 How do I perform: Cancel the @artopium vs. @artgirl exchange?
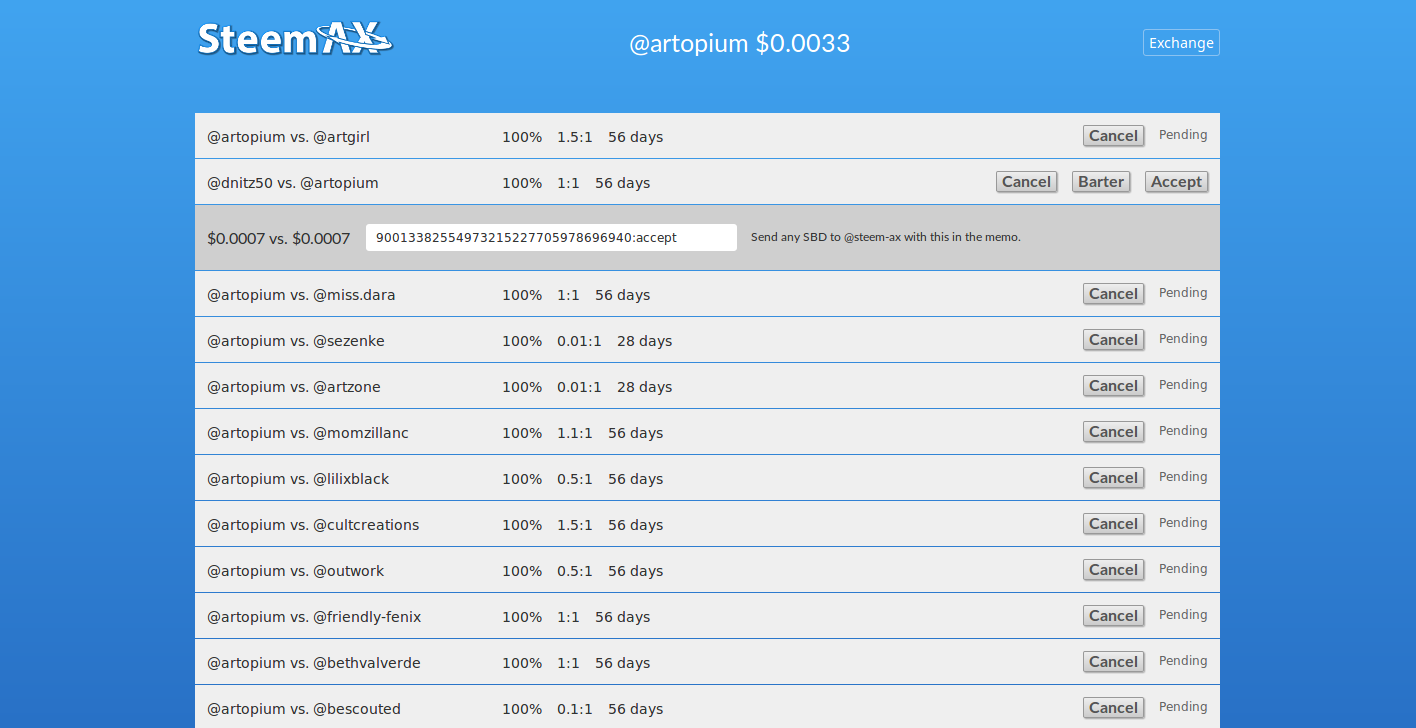coord(1114,136)
